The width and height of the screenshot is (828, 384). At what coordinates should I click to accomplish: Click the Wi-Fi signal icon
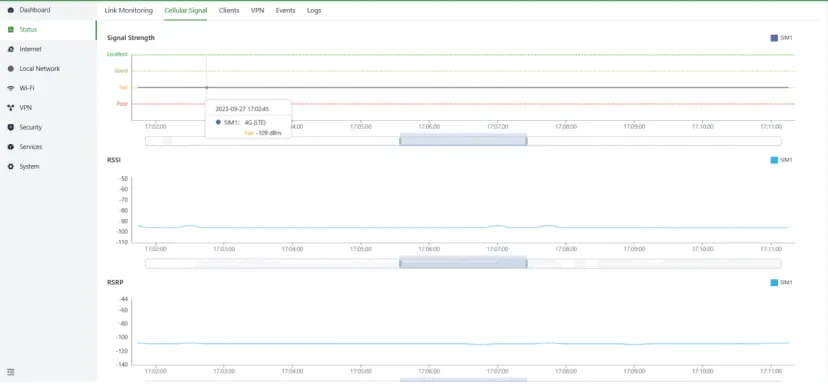tap(11, 88)
